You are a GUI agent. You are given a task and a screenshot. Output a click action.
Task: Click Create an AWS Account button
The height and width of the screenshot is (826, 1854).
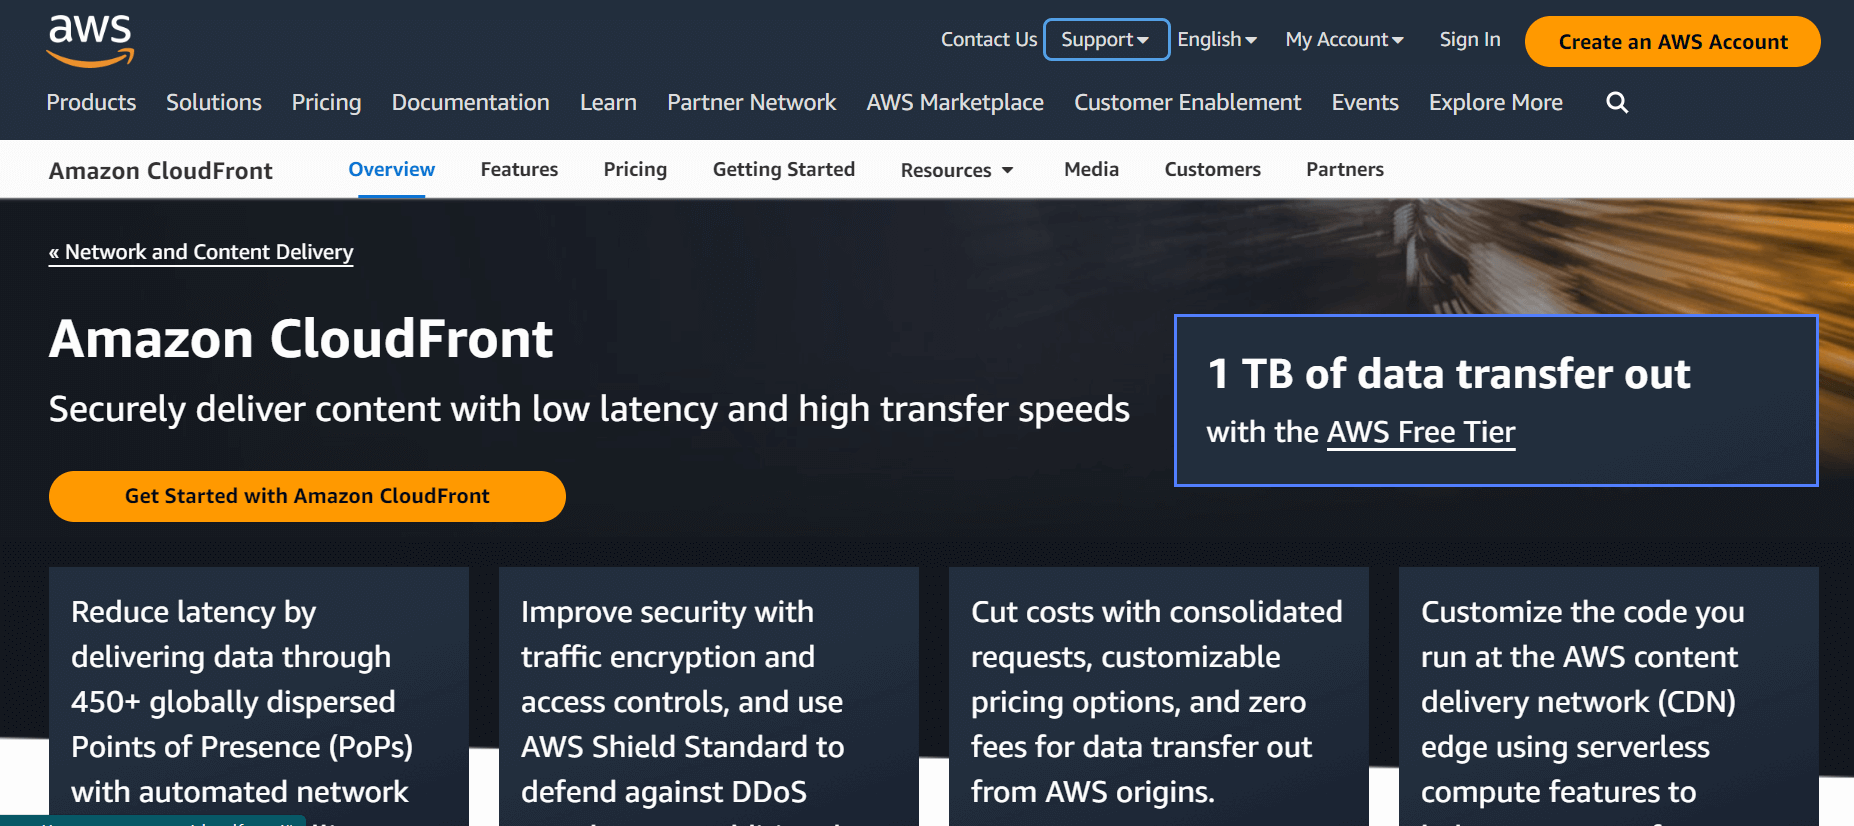(x=1672, y=41)
